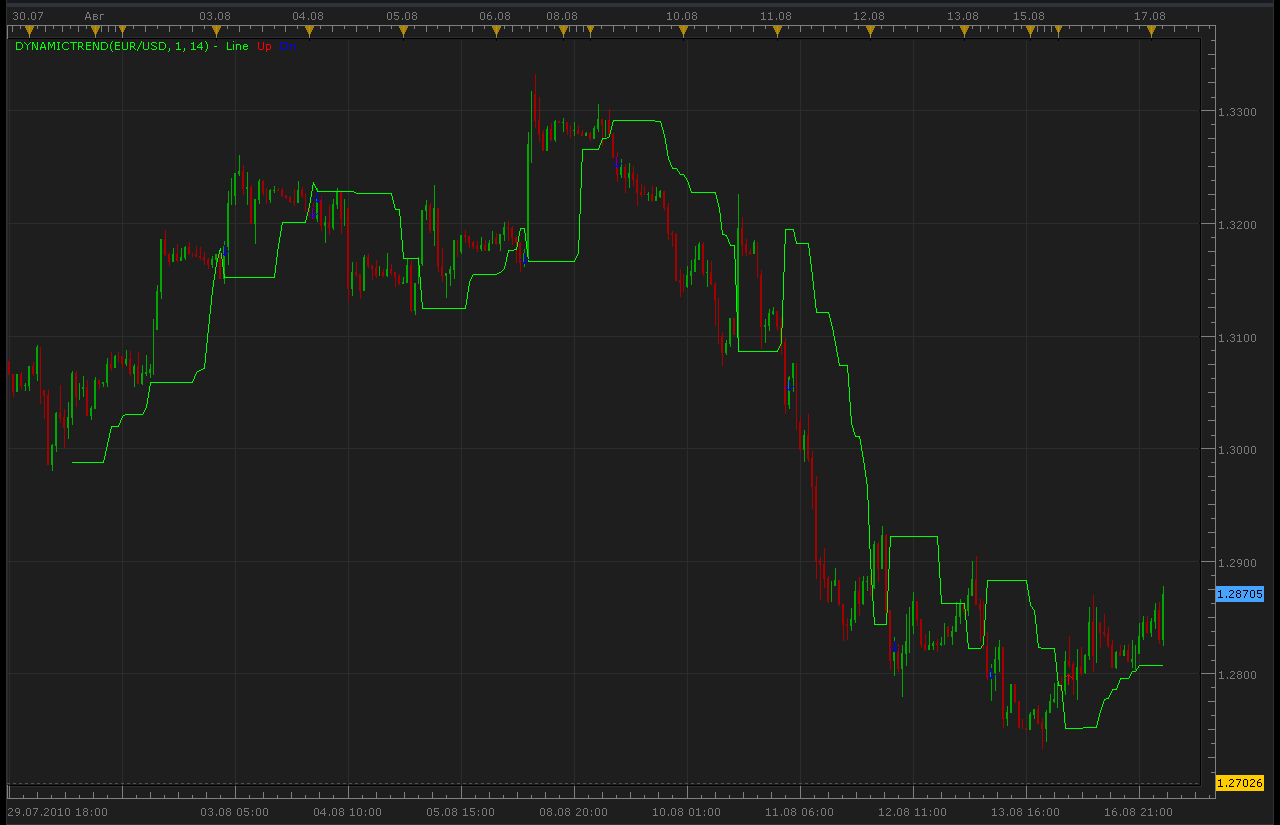Click the blue 1.28705 current price tag
Viewport: 1280px width, 825px height.
coord(1240,594)
